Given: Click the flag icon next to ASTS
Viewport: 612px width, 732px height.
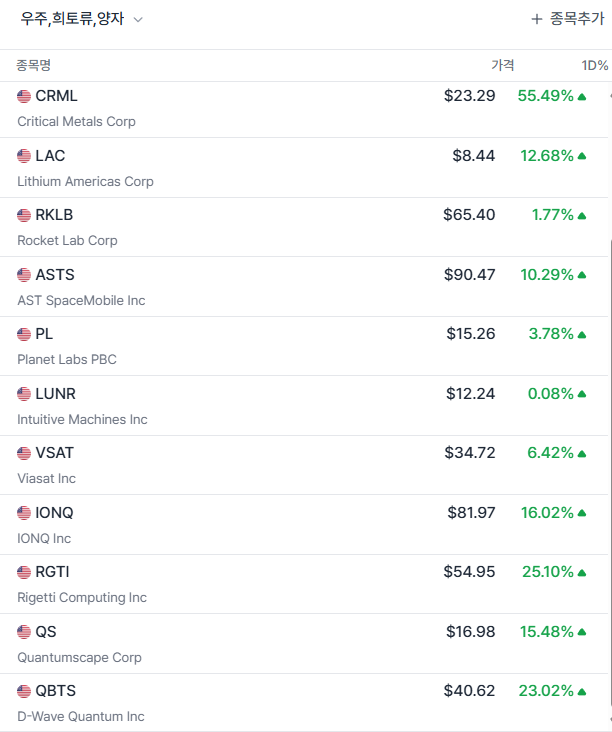Looking at the screenshot, I should pyautogui.click(x=24, y=275).
